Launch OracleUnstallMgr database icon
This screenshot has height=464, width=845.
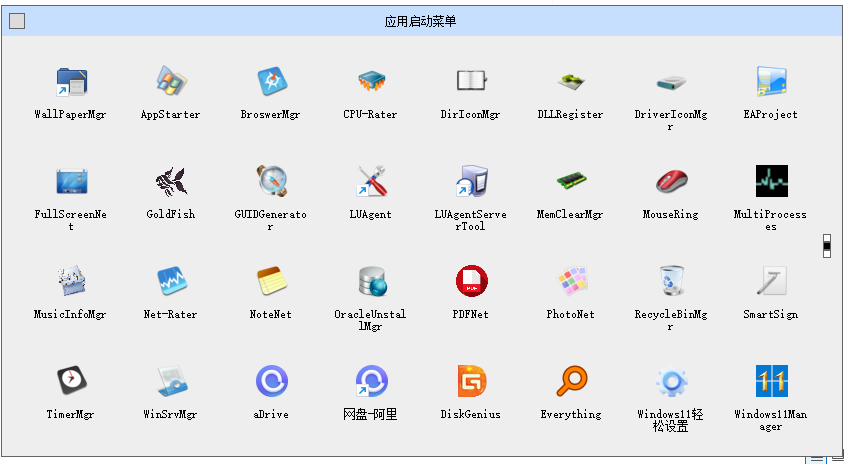coord(372,281)
